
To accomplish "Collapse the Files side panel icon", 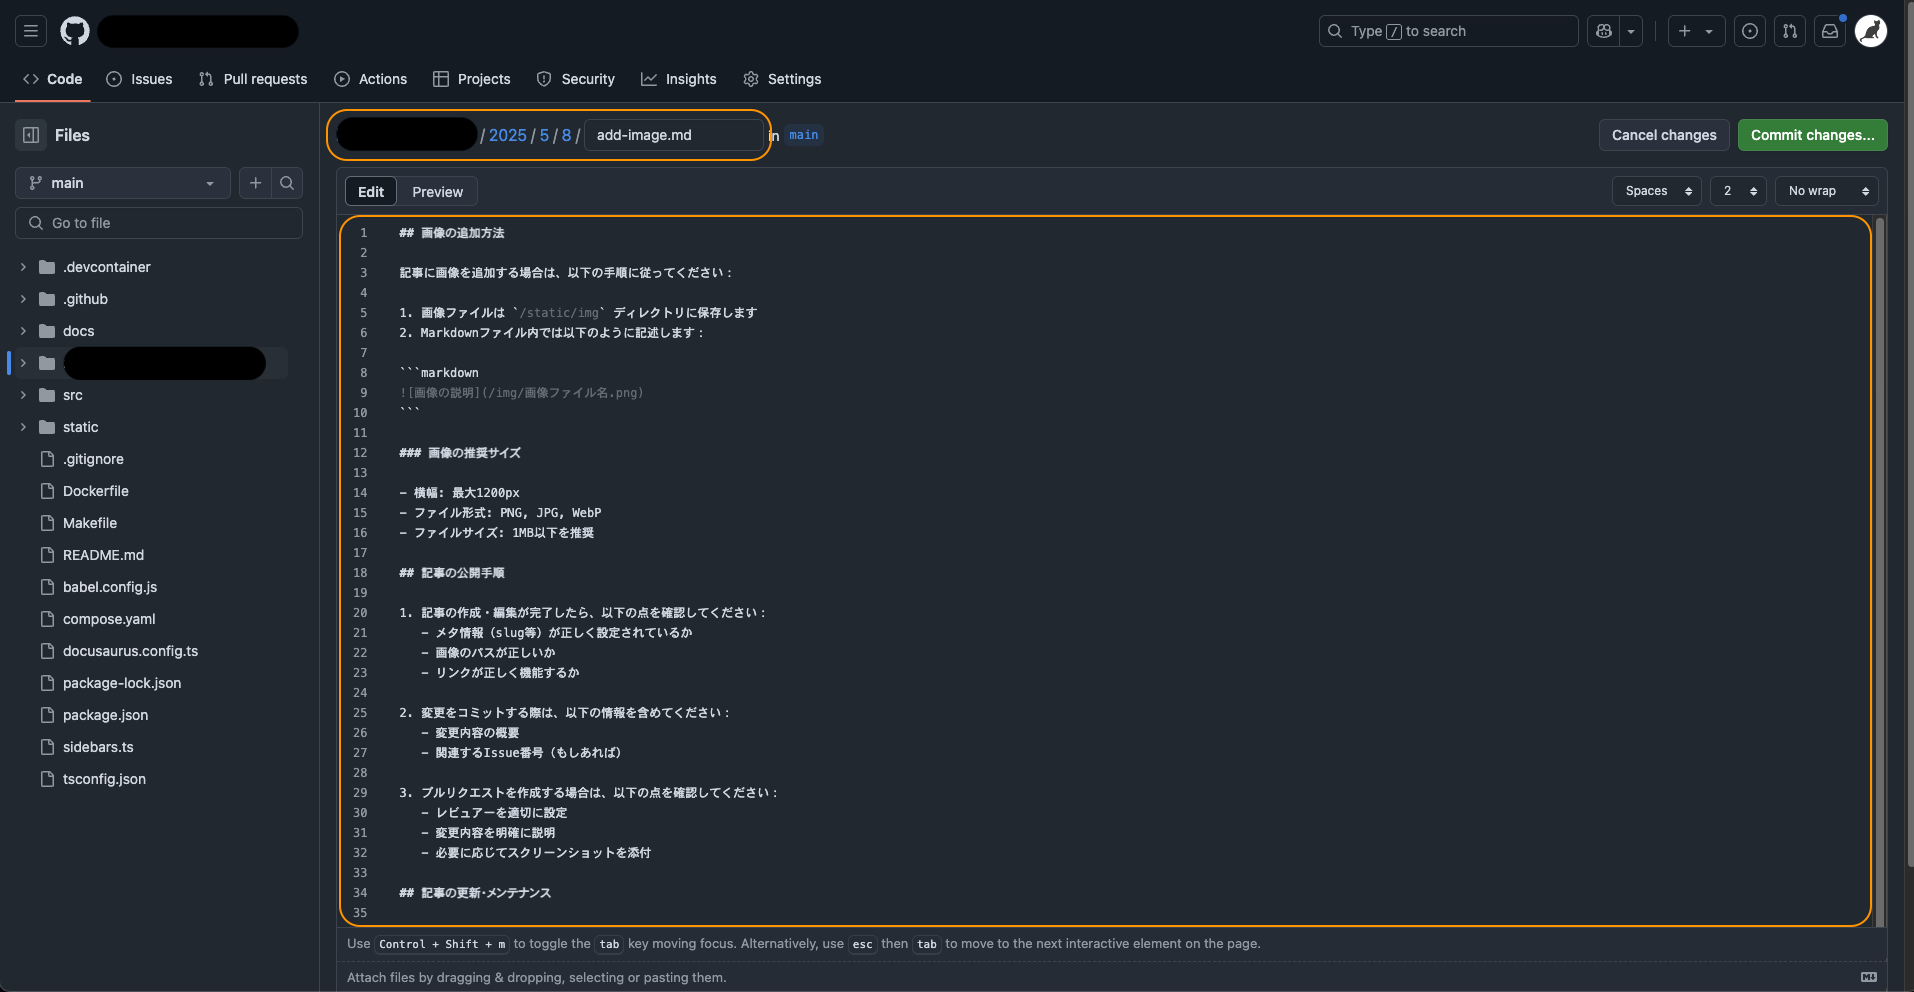I will (x=31, y=135).
